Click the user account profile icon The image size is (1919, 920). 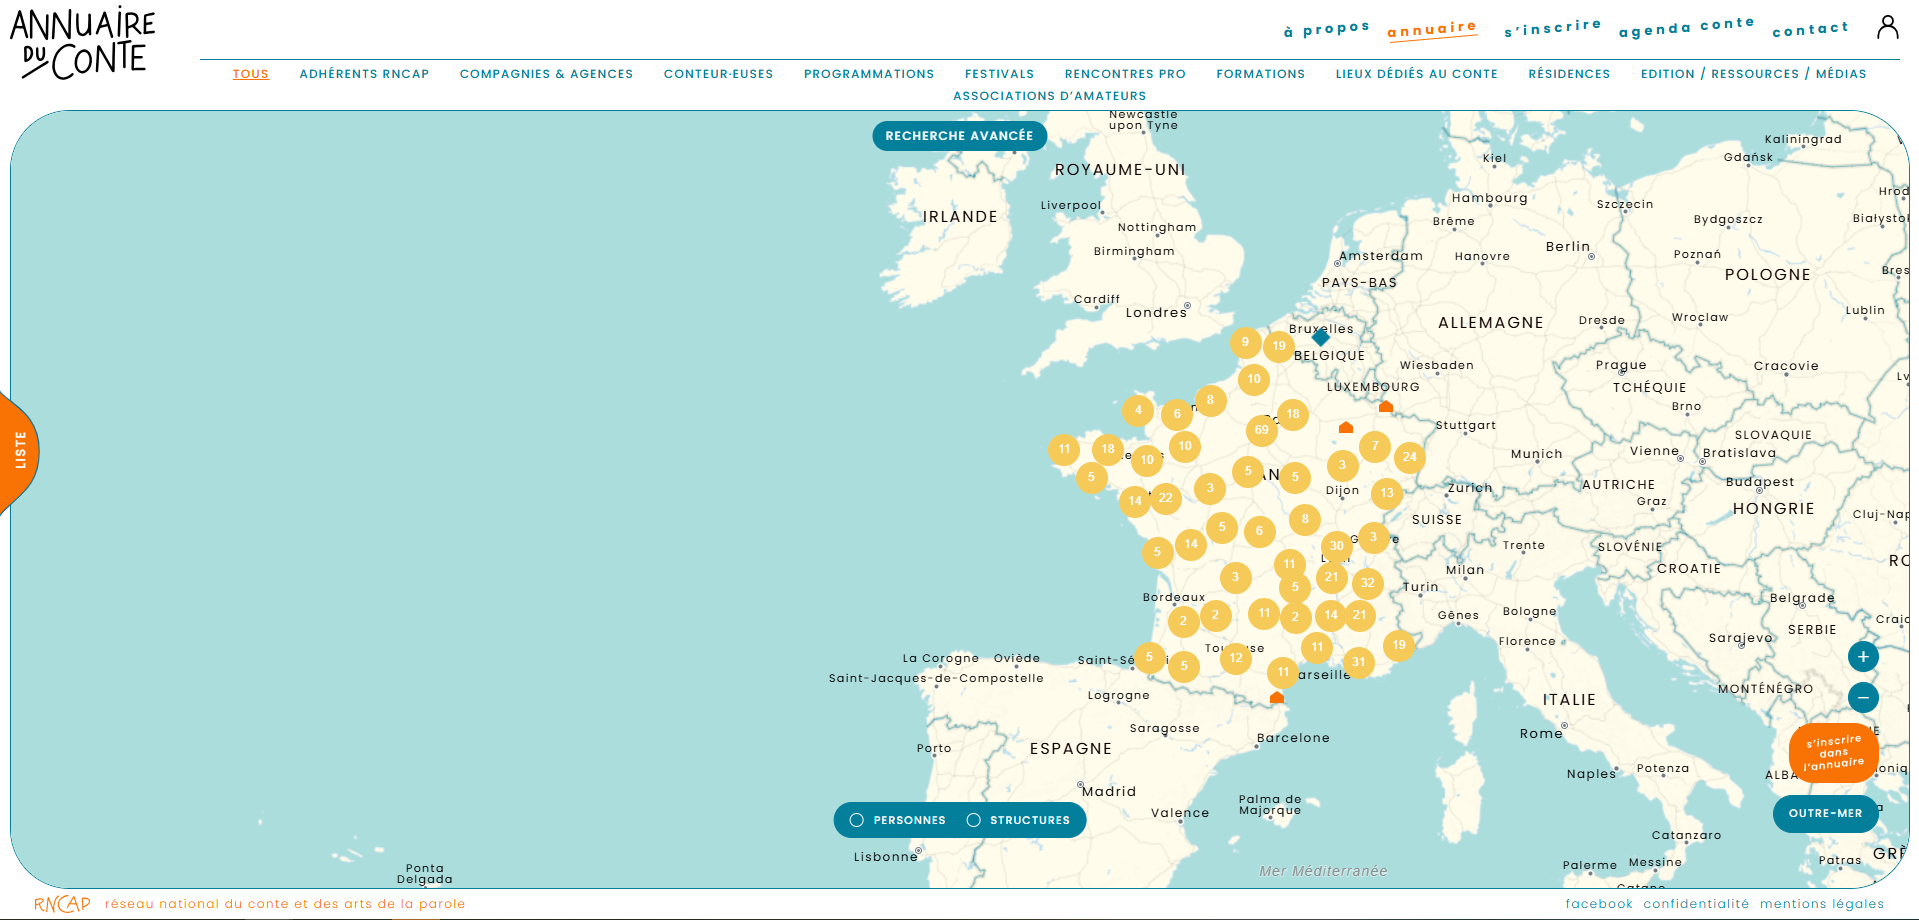[1887, 27]
